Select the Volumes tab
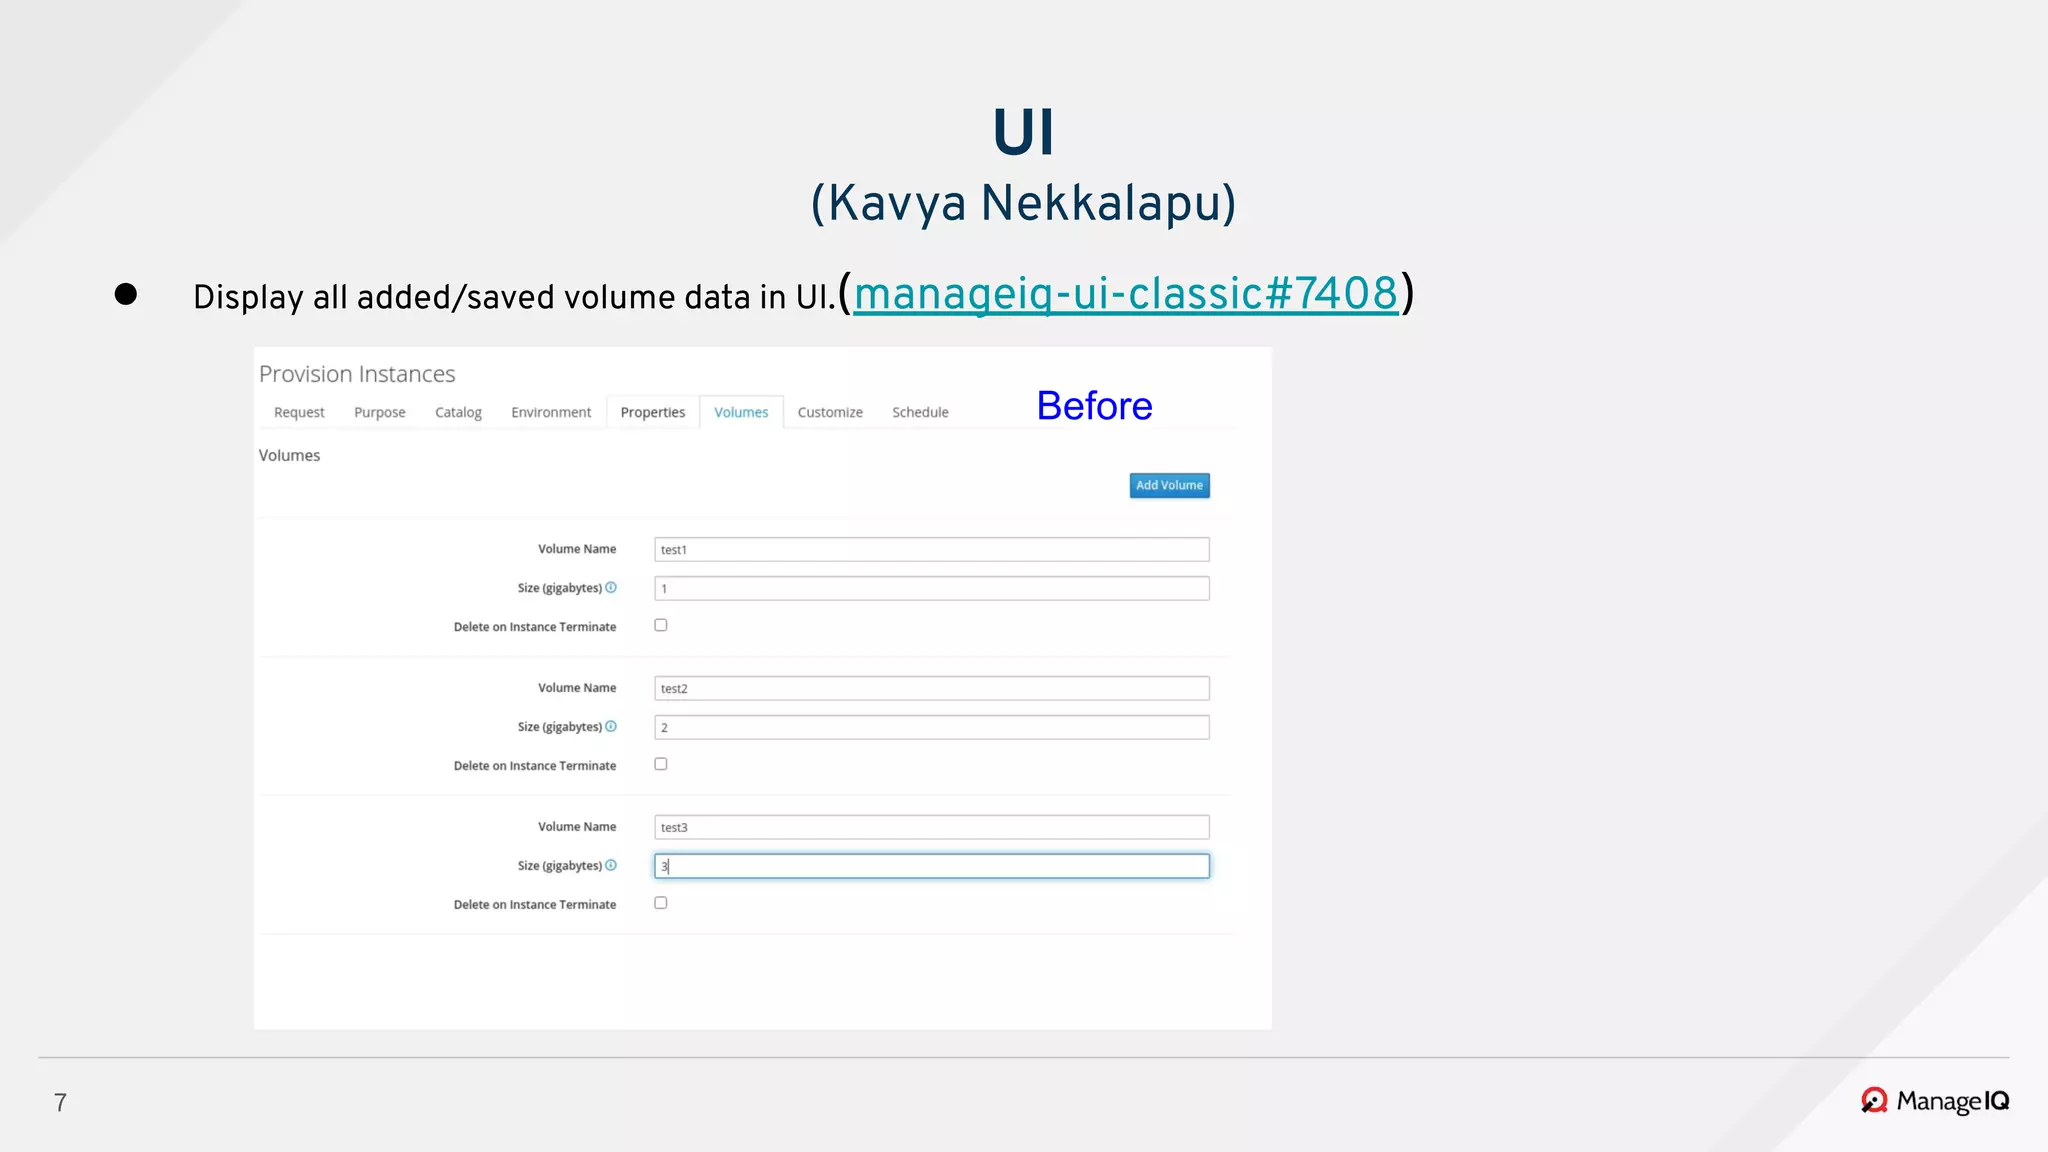 pyautogui.click(x=741, y=412)
